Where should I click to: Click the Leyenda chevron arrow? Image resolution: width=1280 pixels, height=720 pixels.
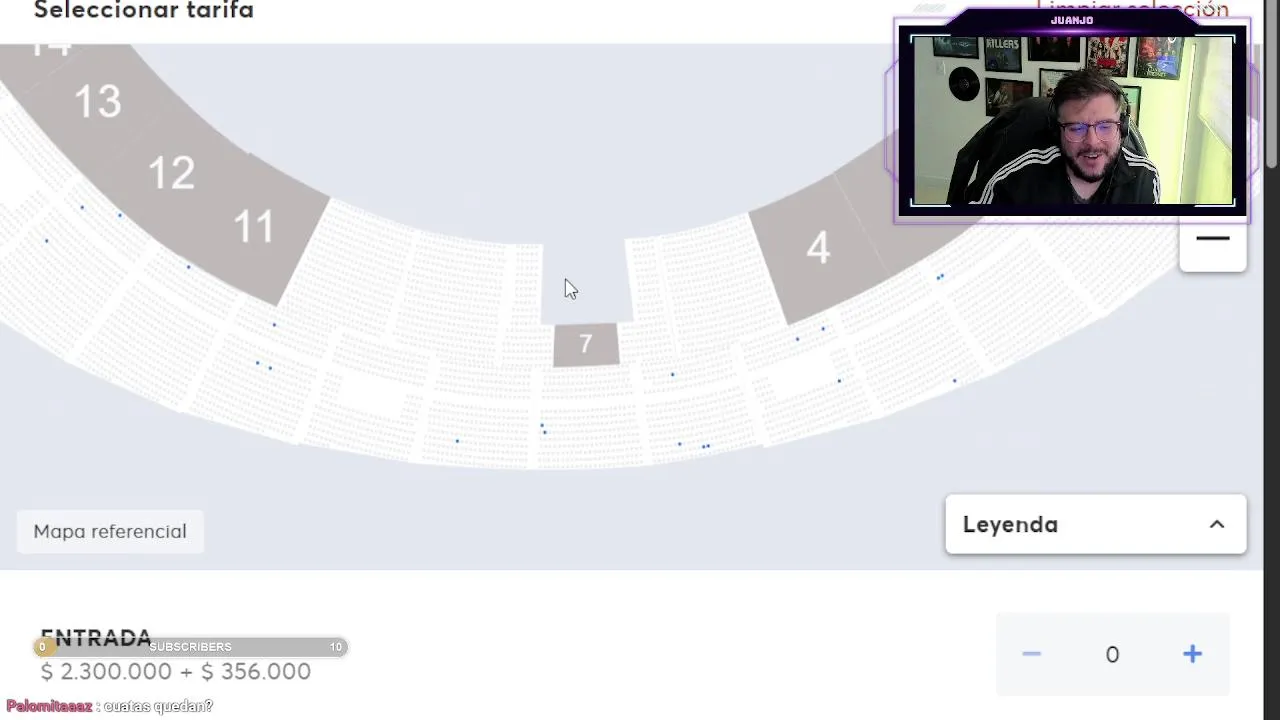tap(1217, 524)
